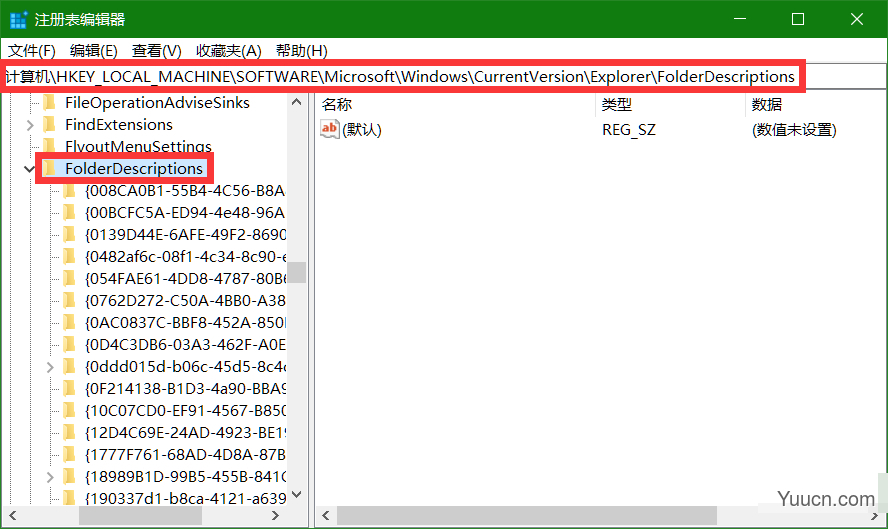Viewport: 888px width, 529px height.
Task: Click tree pane horizontal scroll right arrow
Action: point(275,515)
